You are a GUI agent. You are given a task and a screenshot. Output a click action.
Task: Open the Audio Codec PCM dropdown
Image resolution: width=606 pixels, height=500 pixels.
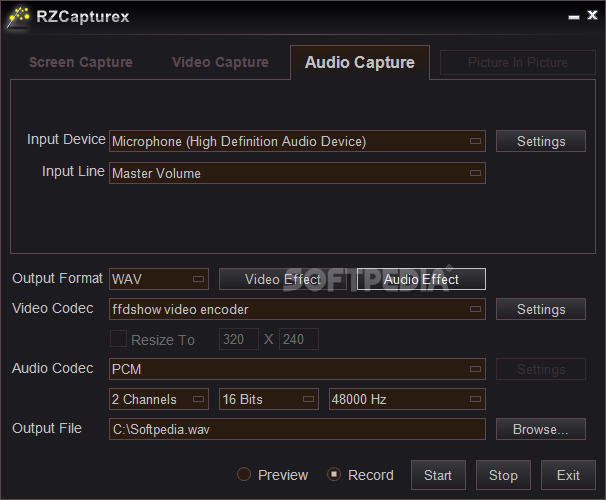tap(297, 369)
